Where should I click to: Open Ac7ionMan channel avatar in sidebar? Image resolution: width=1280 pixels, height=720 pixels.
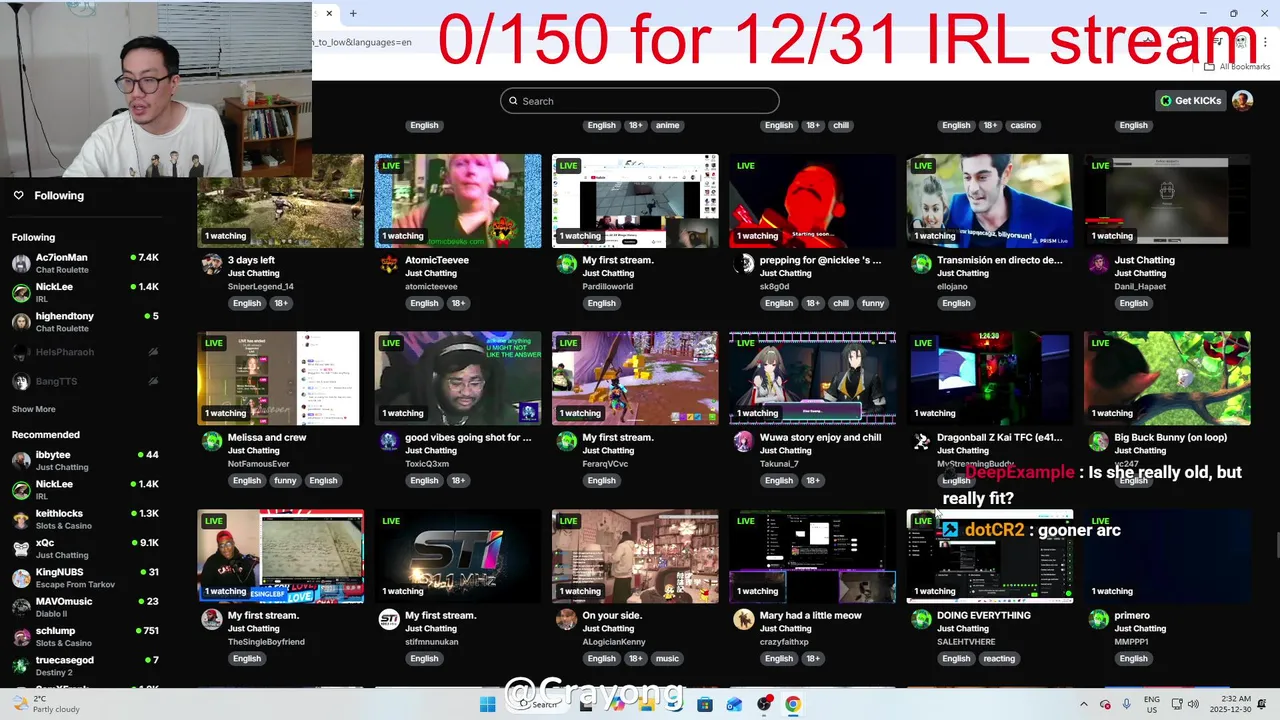[x=21, y=264]
